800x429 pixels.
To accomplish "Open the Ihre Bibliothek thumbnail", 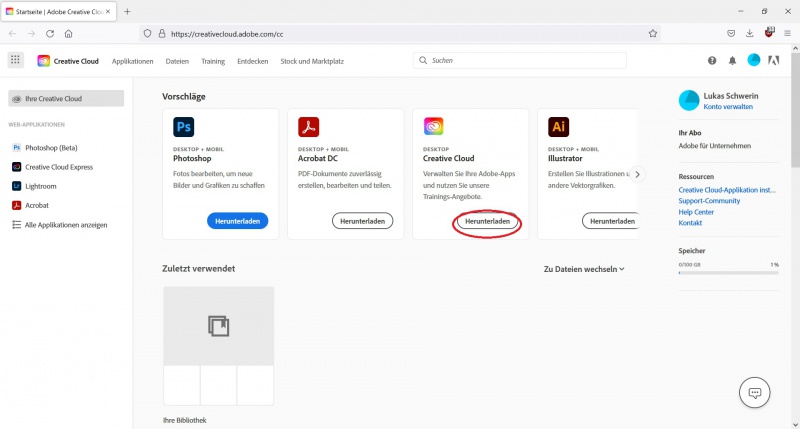I will click(218, 346).
